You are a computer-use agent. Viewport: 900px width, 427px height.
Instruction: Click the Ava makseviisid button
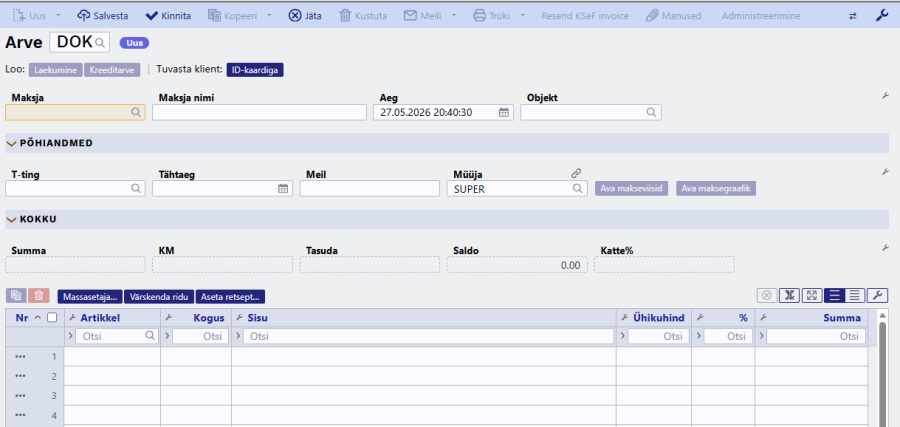click(631, 189)
